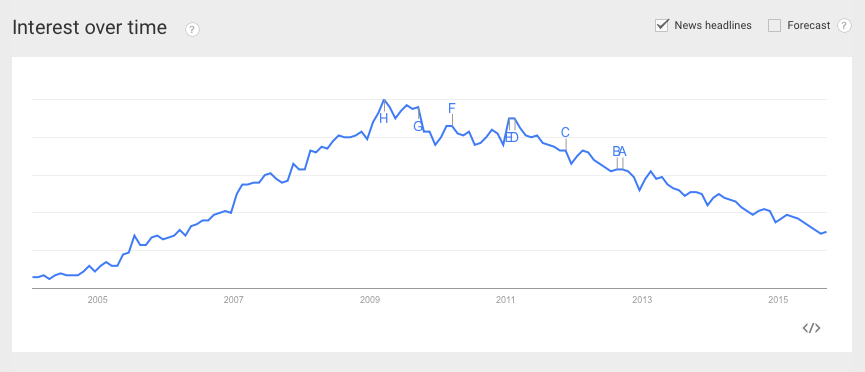This screenshot has height=372, width=865.
Task: Click the 2011 axis label
Action: (505, 300)
